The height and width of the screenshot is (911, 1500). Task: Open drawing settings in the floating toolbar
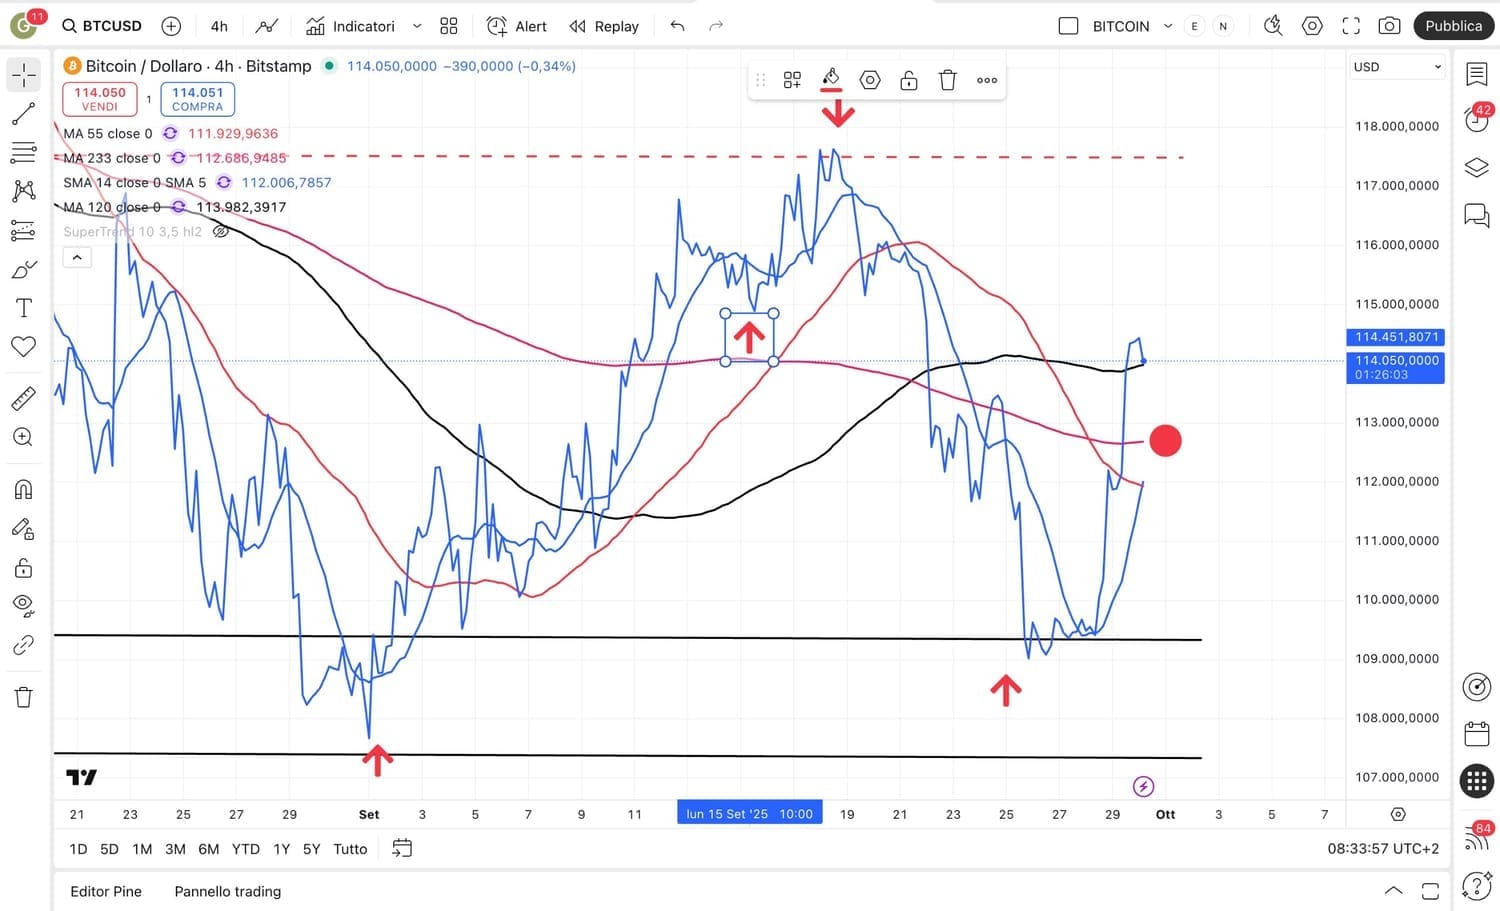click(x=870, y=80)
